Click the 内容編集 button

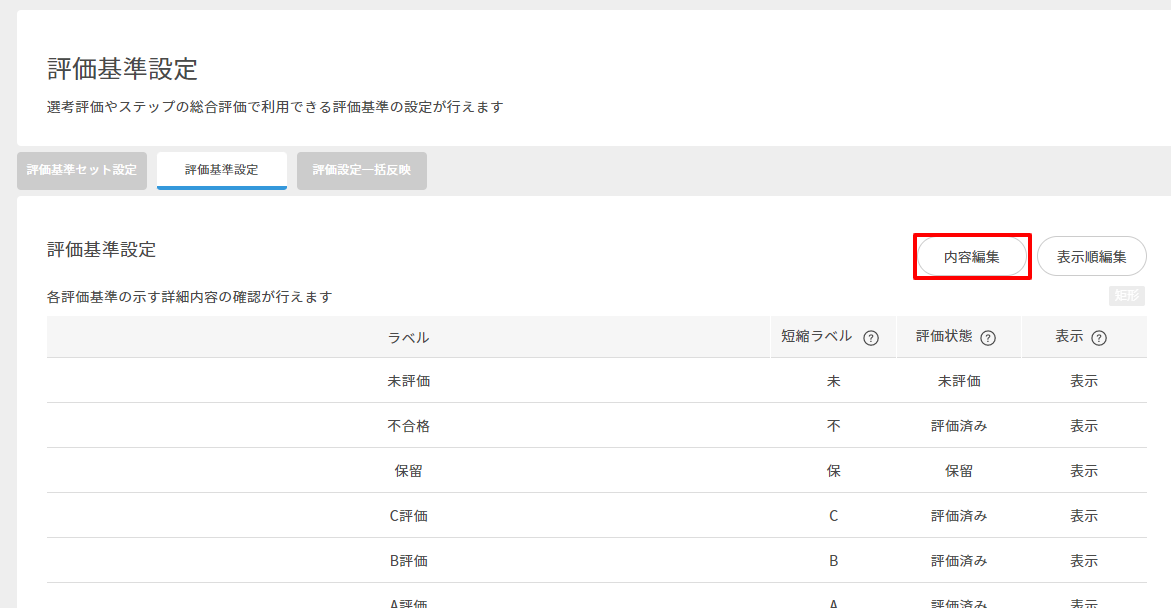pyautogui.click(x=972, y=257)
